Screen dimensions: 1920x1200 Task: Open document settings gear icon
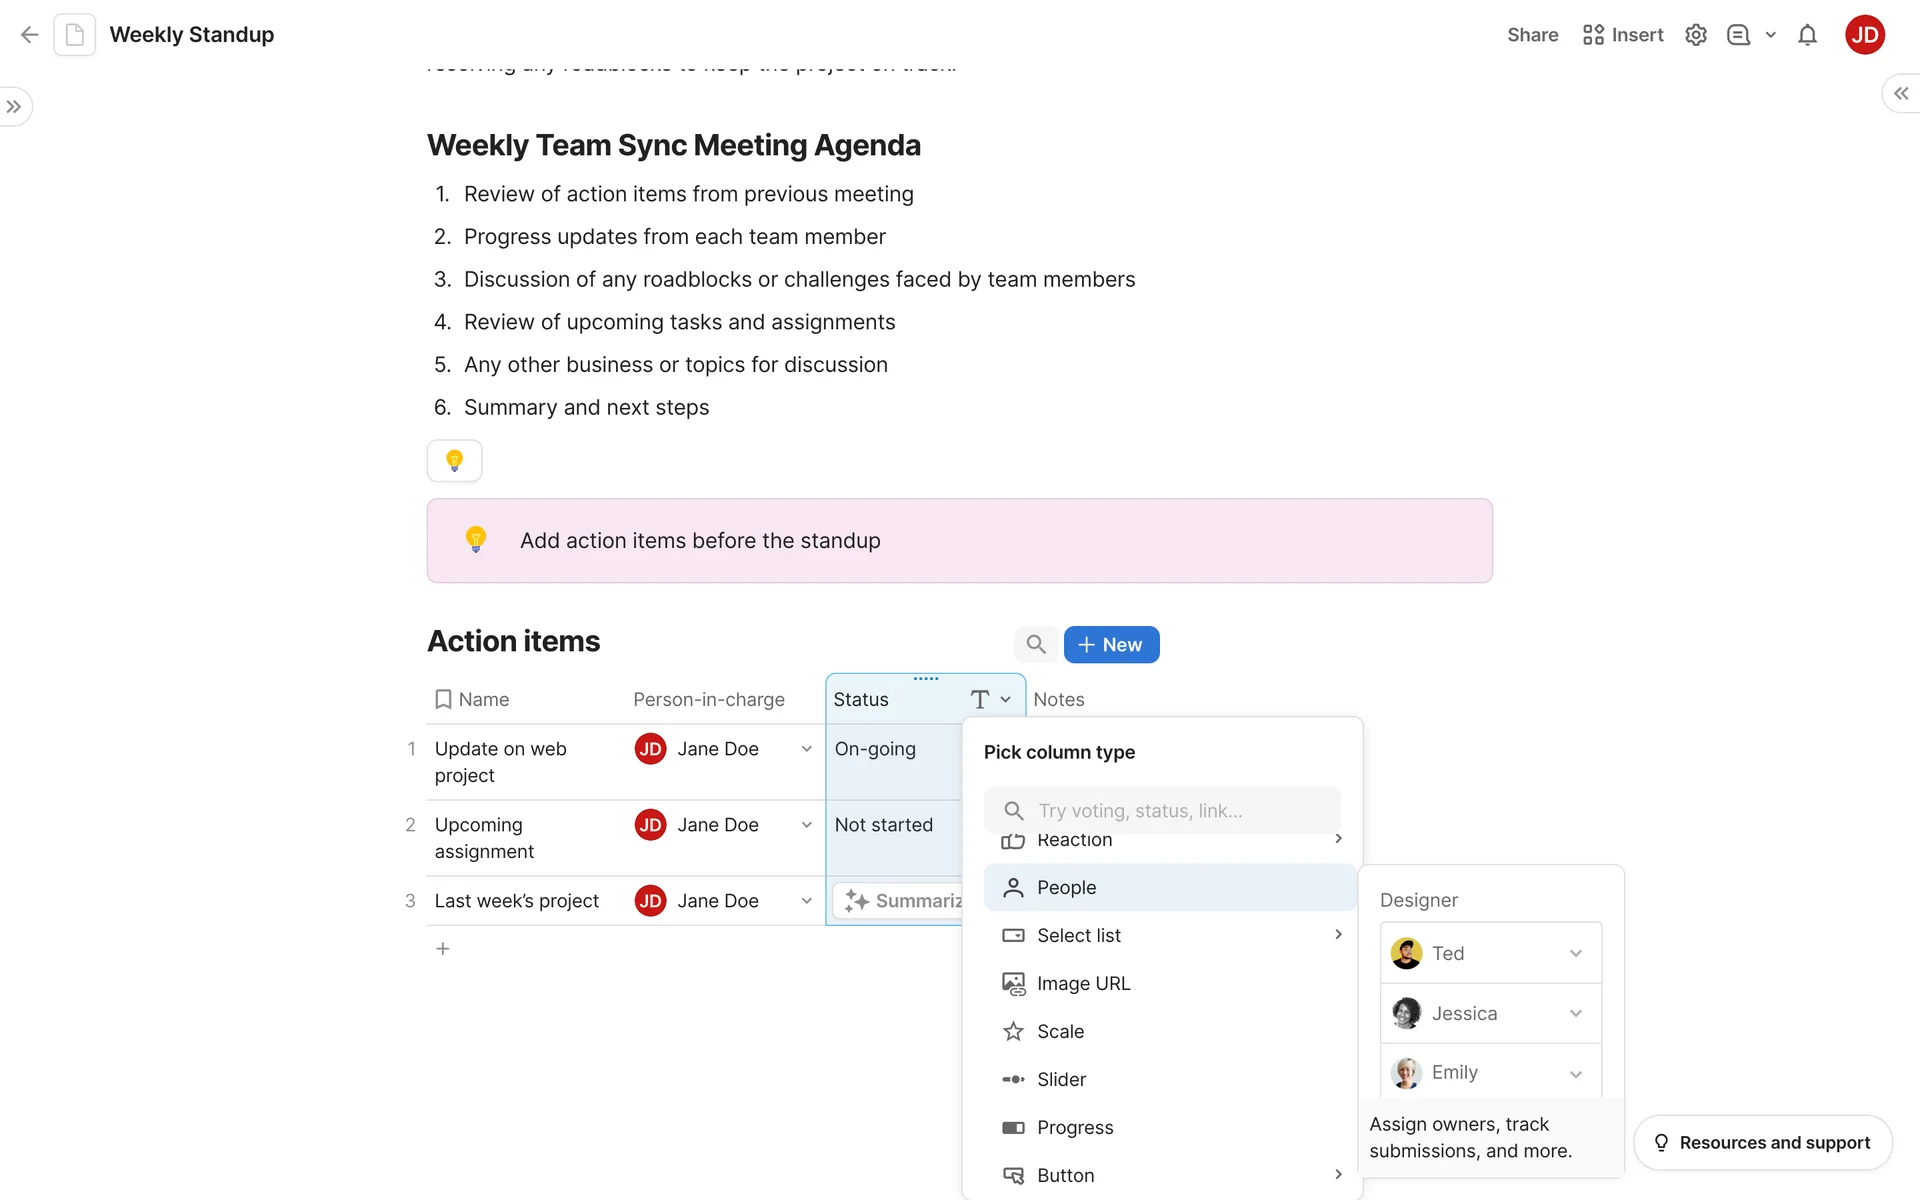tap(1695, 35)
